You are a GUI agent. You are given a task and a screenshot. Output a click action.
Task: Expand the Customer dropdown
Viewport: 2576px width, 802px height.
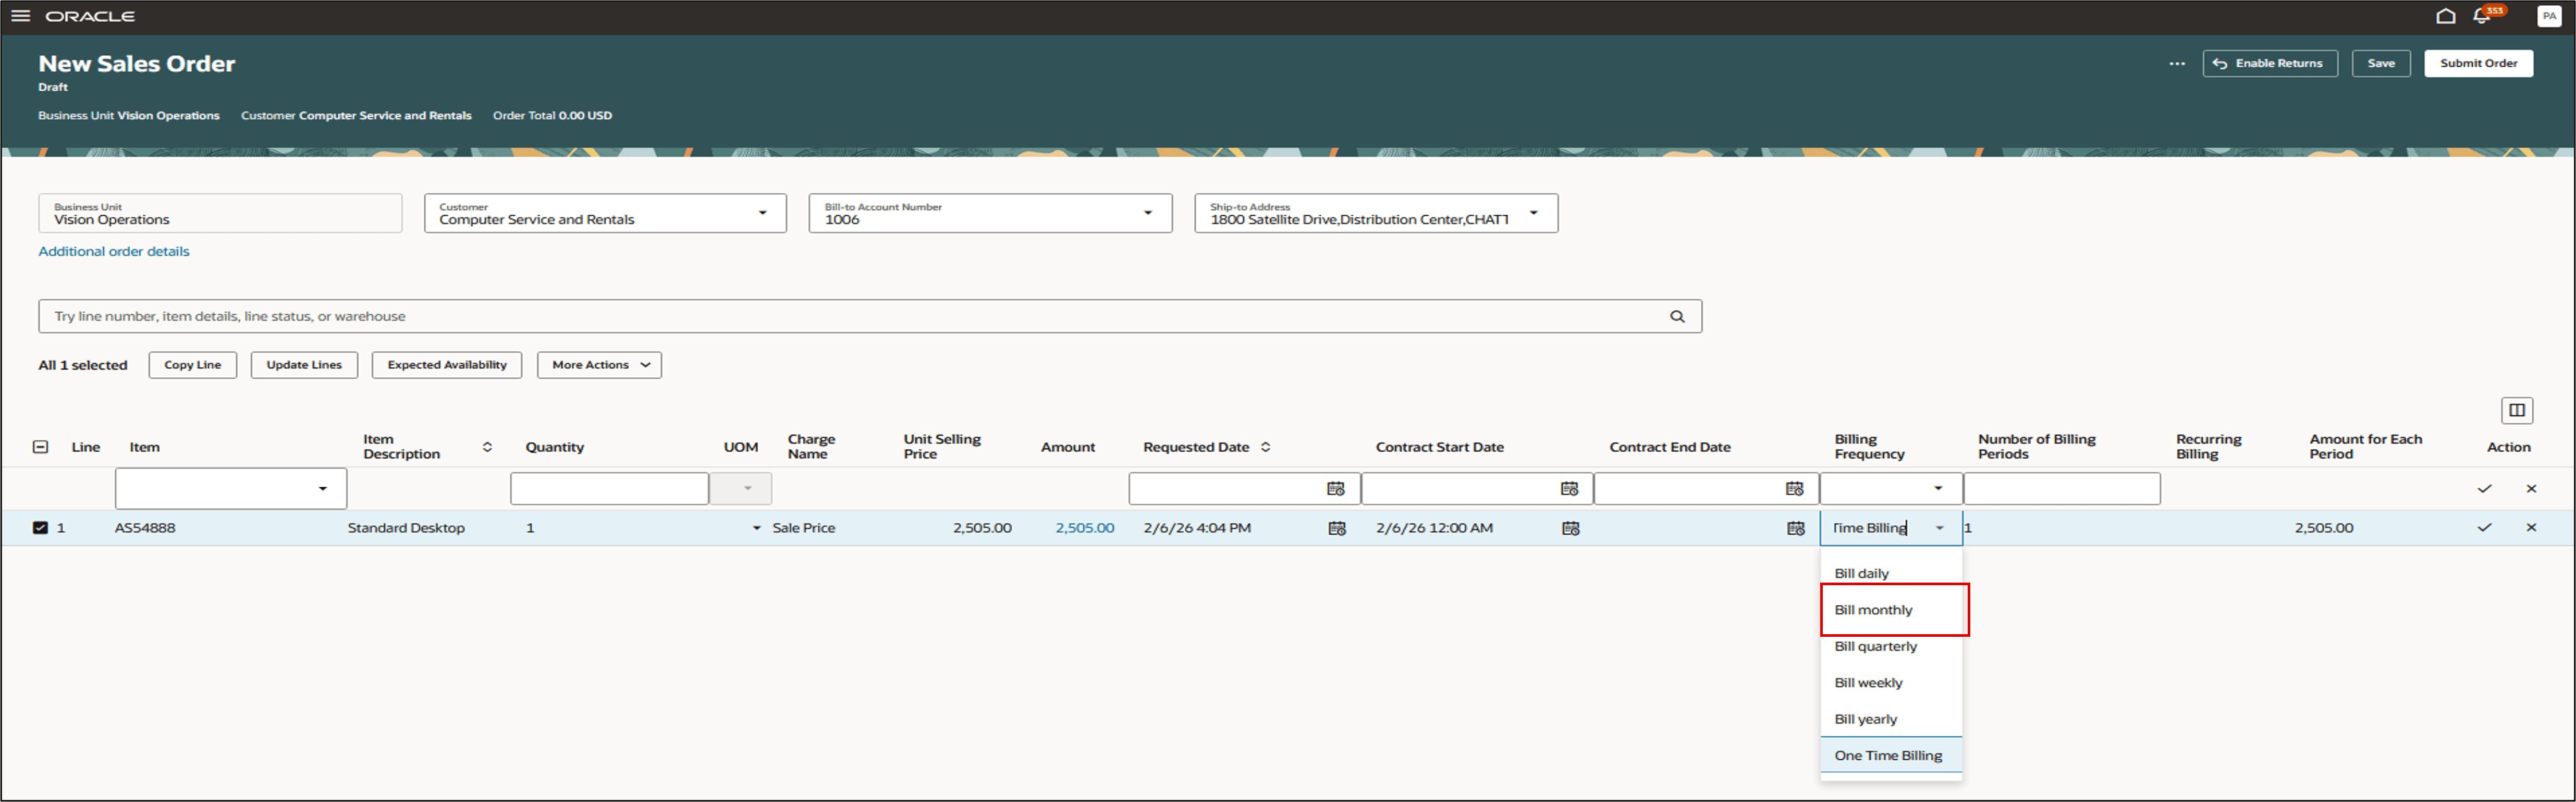tap(762, 213)
